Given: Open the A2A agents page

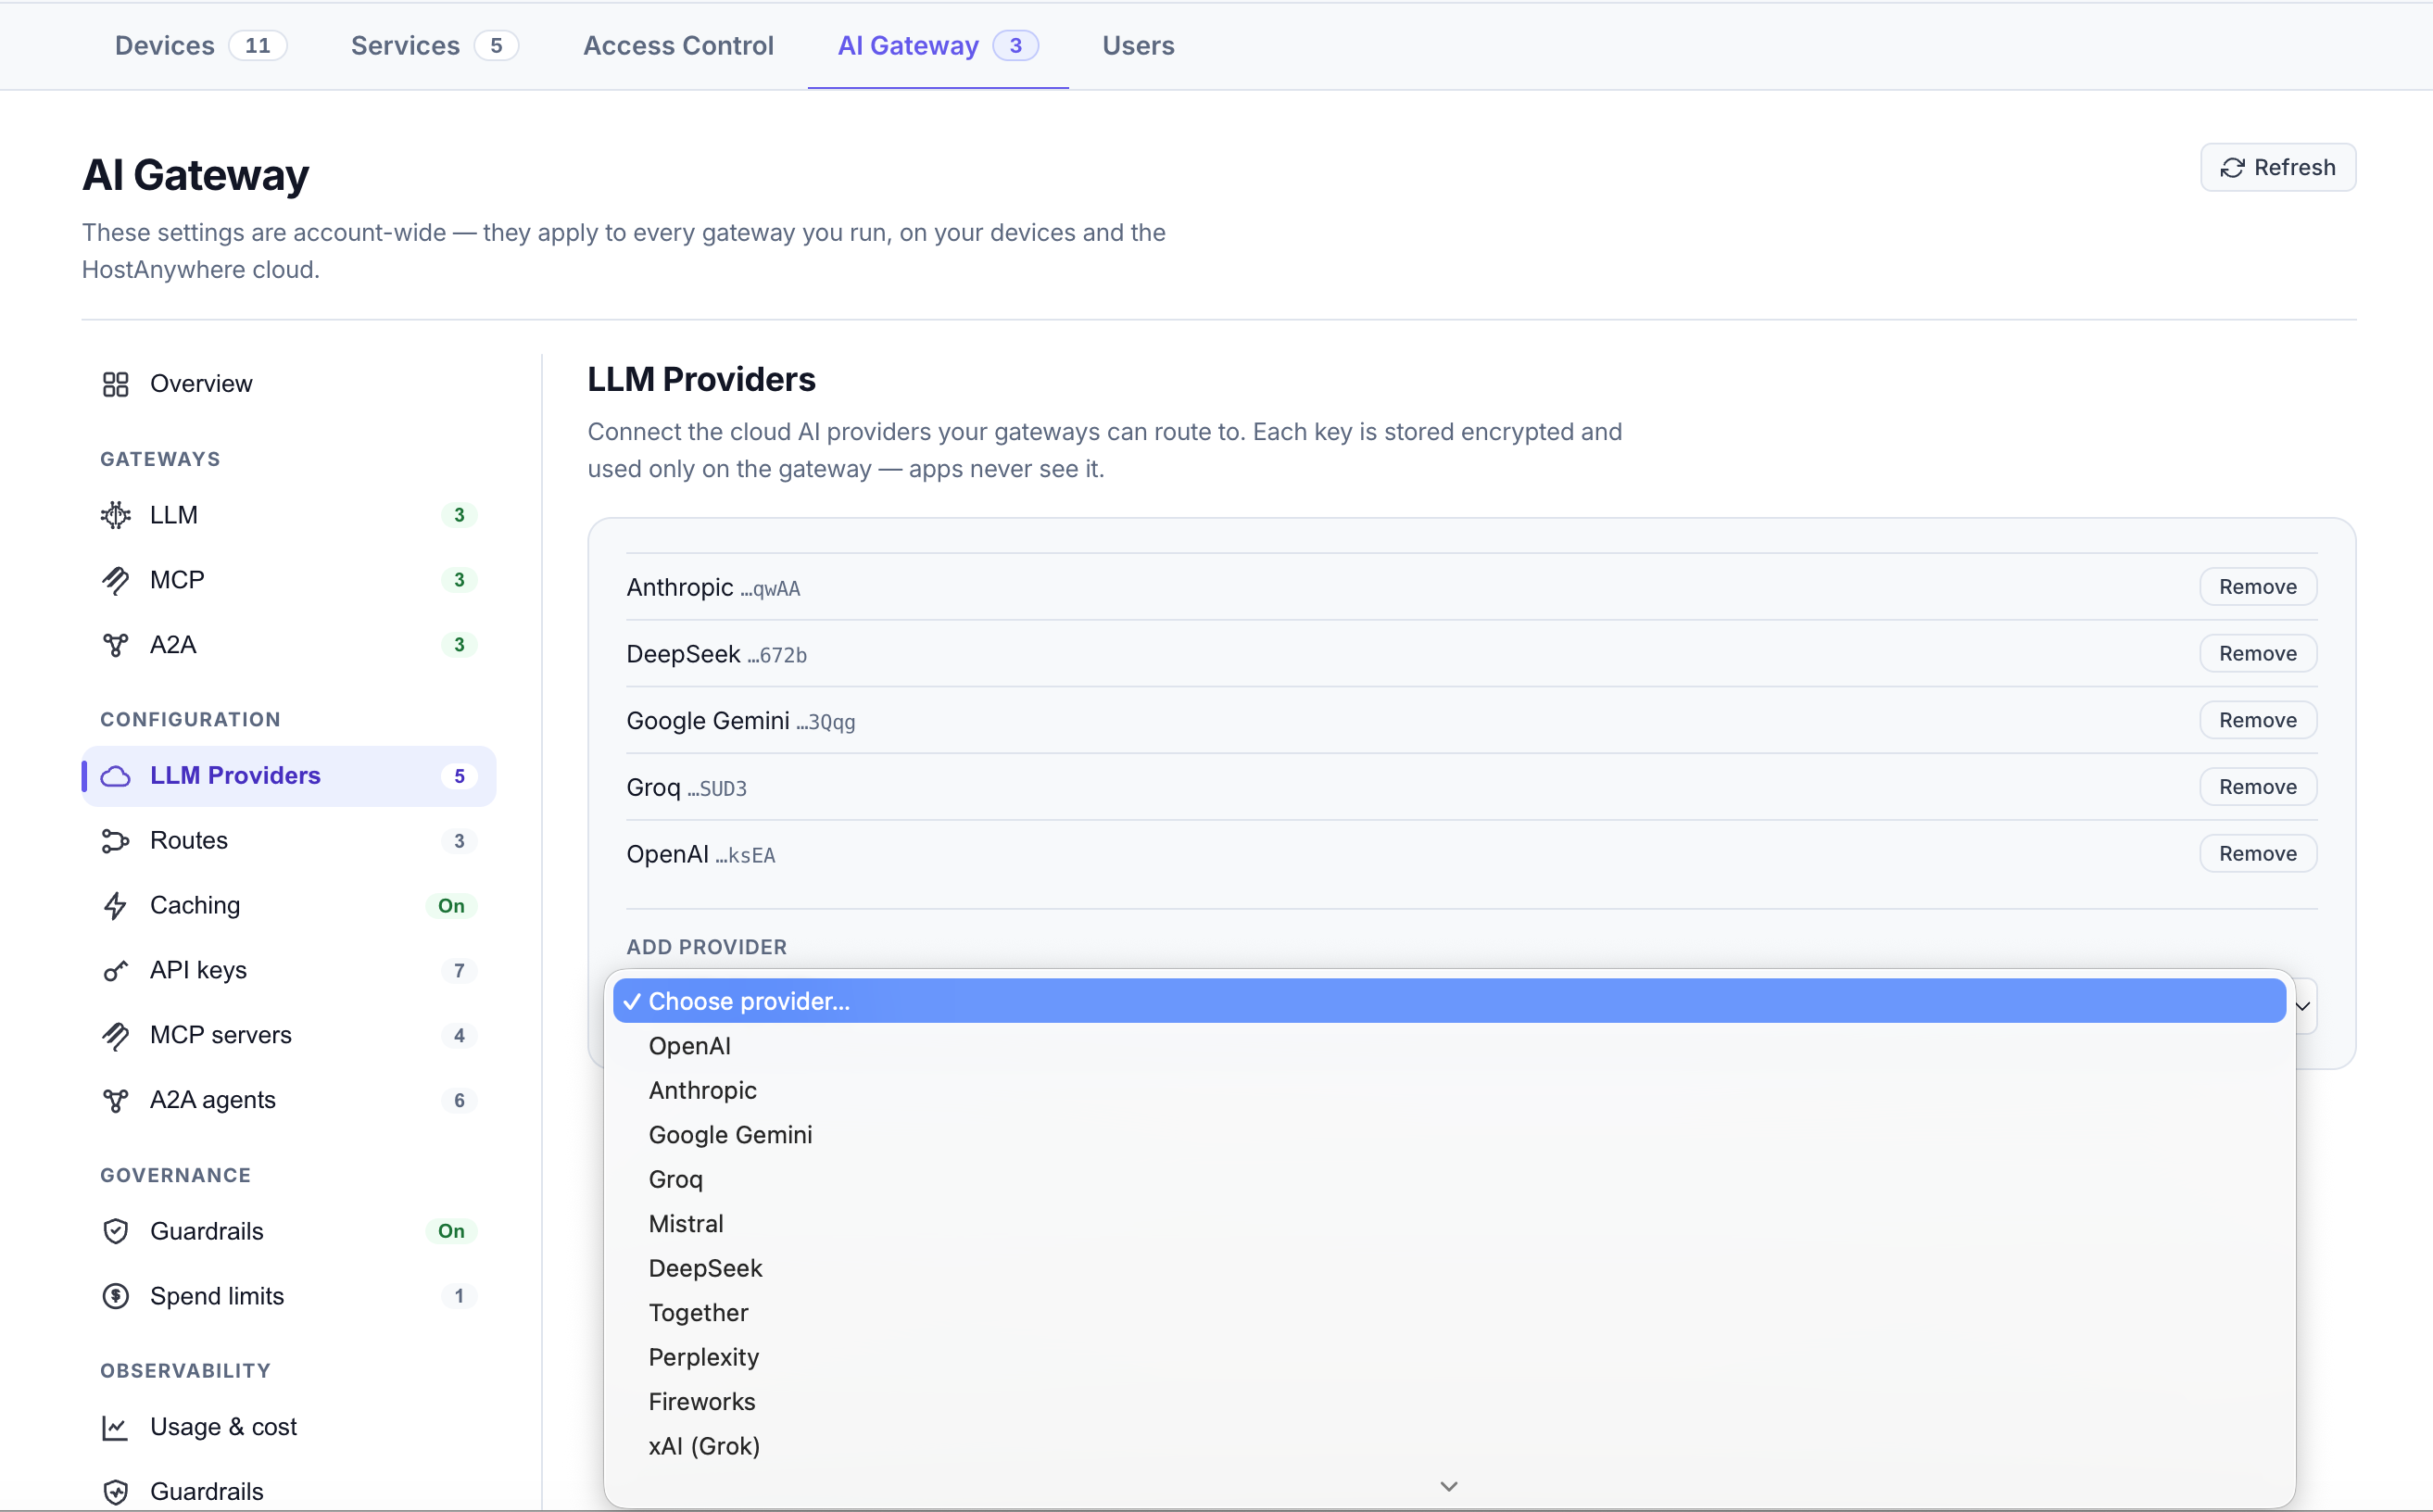Looking at the screenshot, I should (x=289, y=1101).
